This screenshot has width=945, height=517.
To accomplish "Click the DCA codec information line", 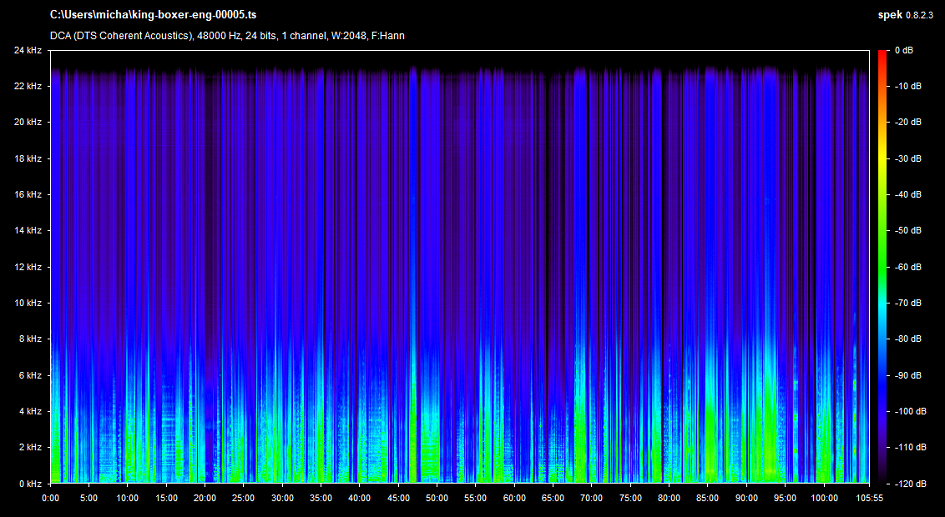I will pyautogui.click(x=227, y=36).
